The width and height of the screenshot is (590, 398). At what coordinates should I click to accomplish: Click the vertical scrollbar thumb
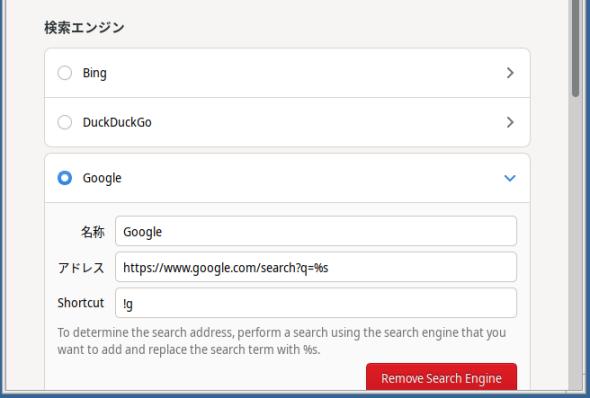pyautogui.click(x=576, y=48)
